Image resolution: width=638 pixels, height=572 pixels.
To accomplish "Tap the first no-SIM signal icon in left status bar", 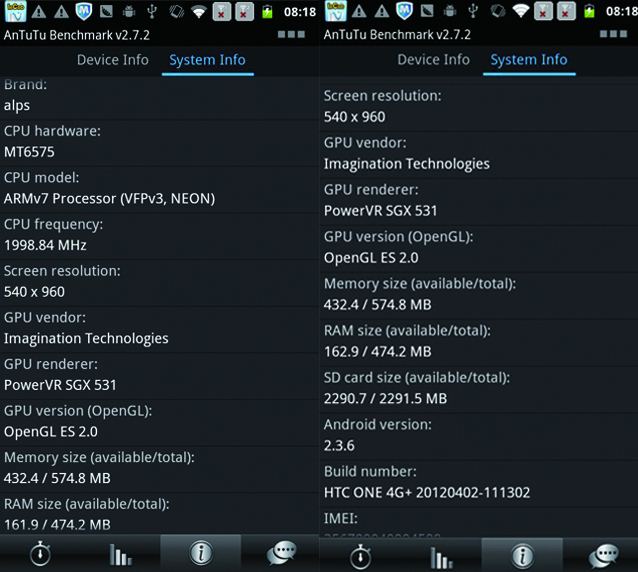I will [221, 12].
